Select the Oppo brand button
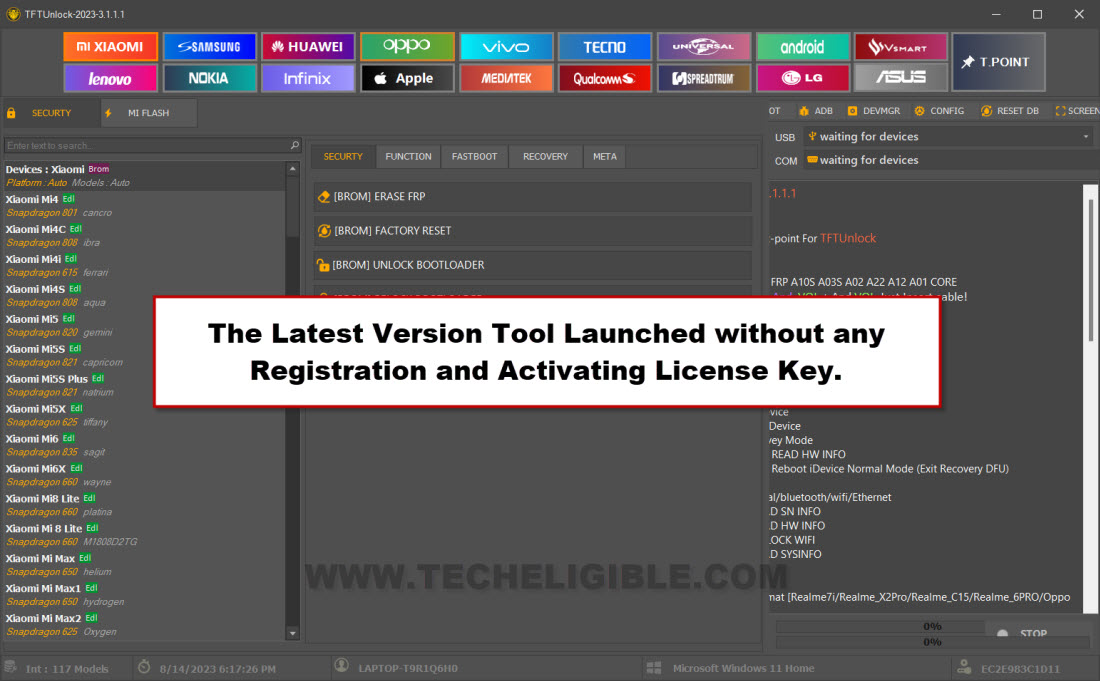 (x=407, y=47)
